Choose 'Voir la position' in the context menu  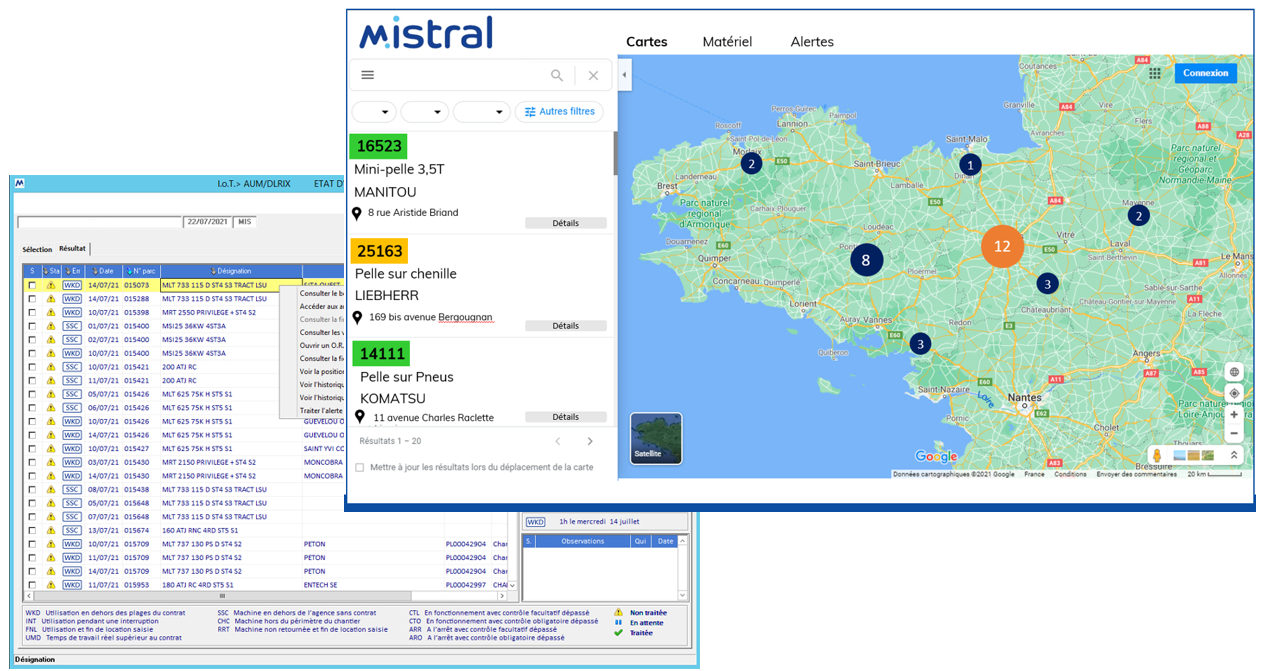coord(322,371)
